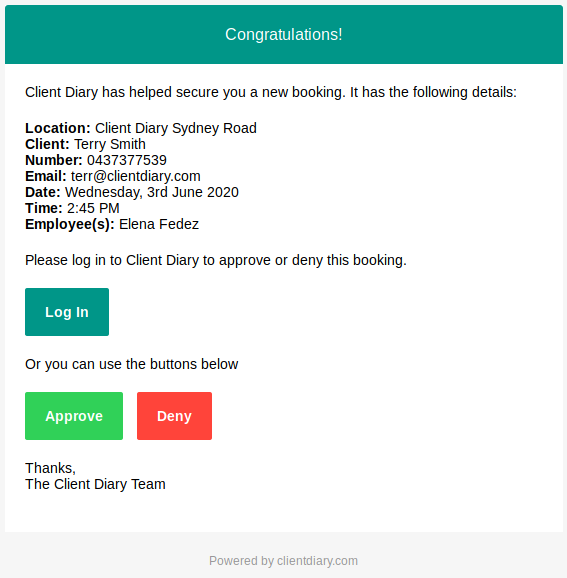
Task: Click the Congratulations! header banner
Action: tap(284, 34)
